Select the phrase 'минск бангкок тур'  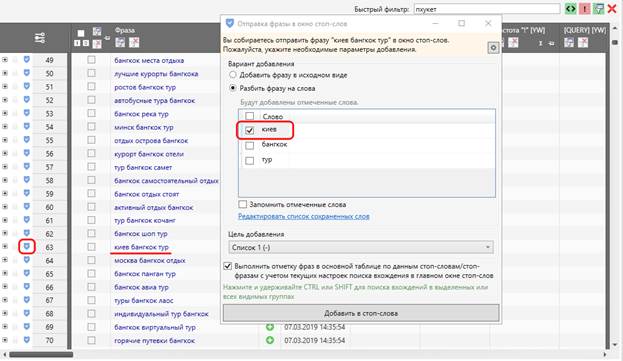(144, 127)
